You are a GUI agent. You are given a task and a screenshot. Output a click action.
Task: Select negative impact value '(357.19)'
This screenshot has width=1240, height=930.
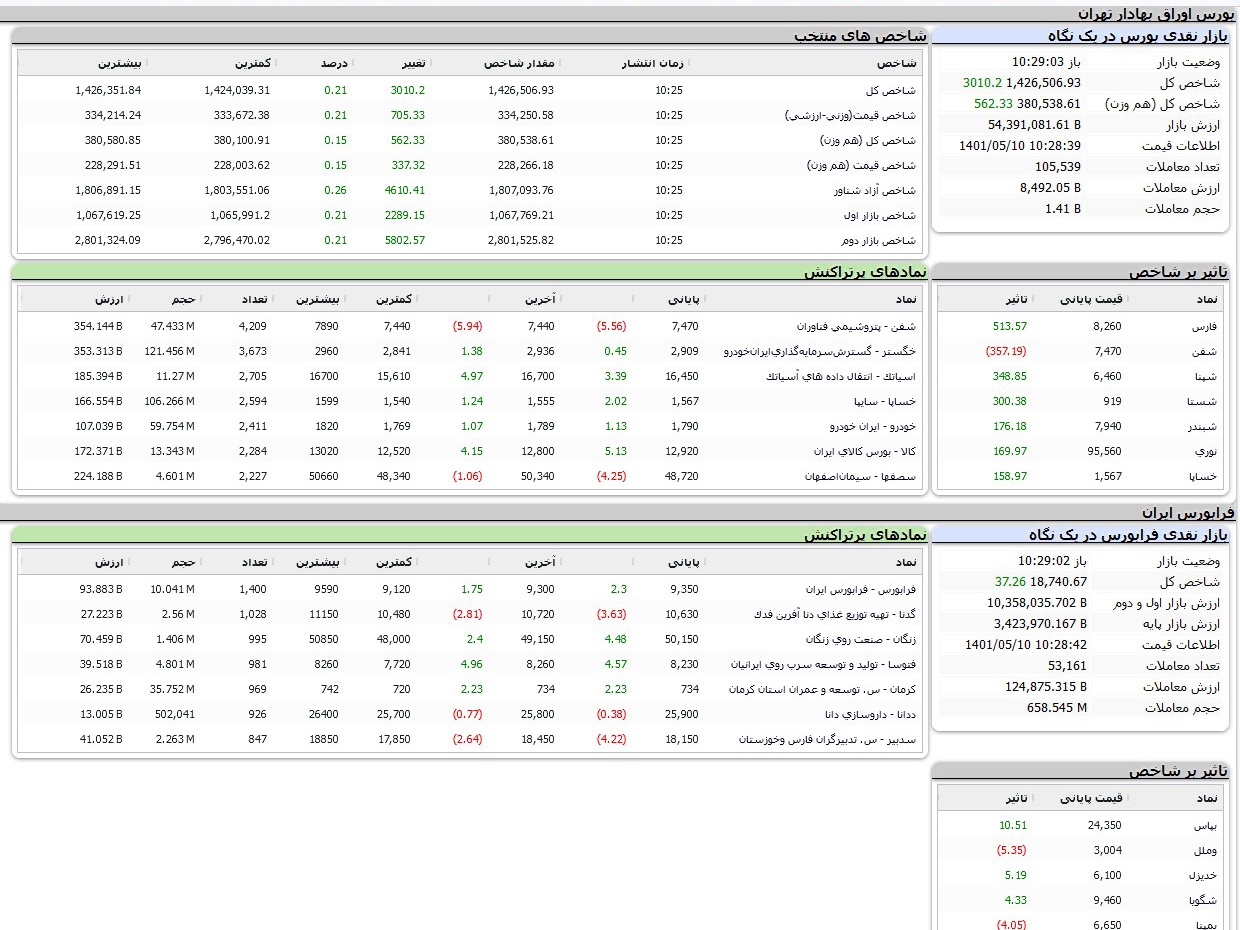point(1005,351)
